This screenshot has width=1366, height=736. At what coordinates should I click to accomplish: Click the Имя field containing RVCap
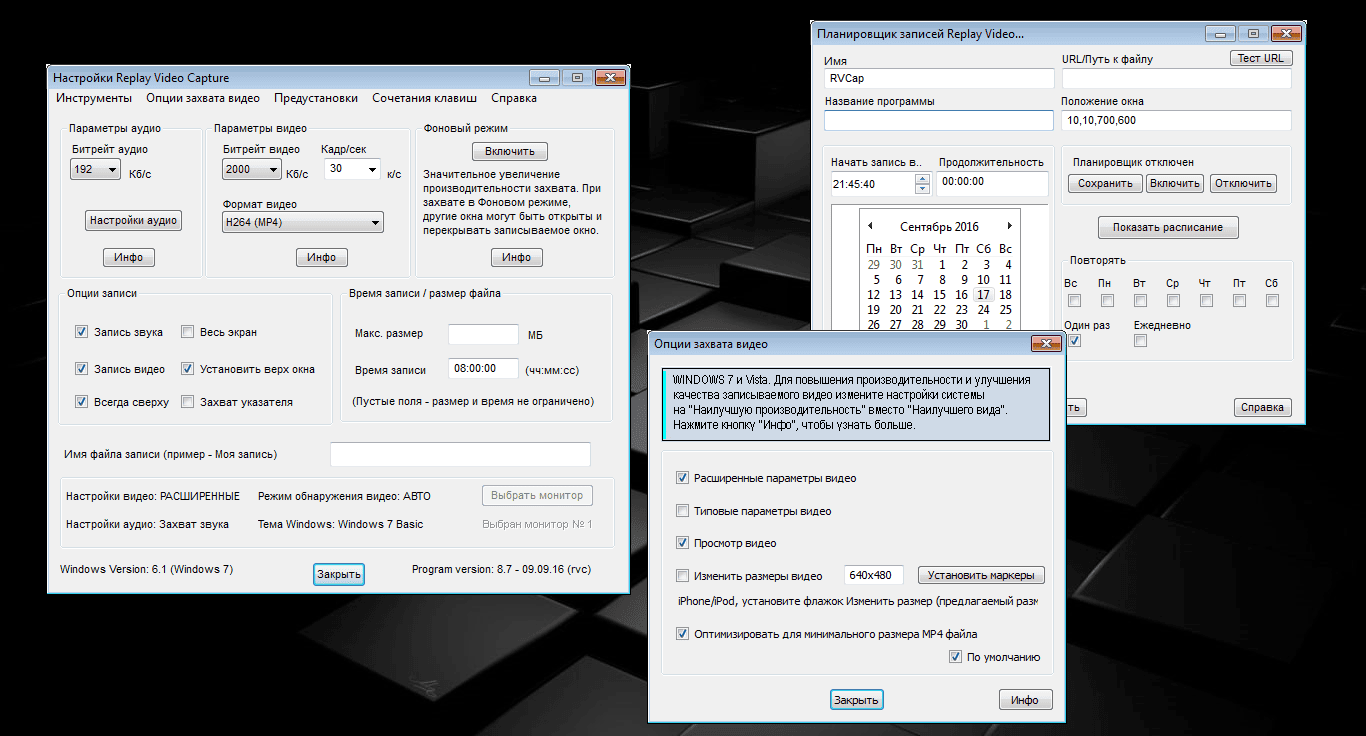pyautogui.click(x=939, y=78)
